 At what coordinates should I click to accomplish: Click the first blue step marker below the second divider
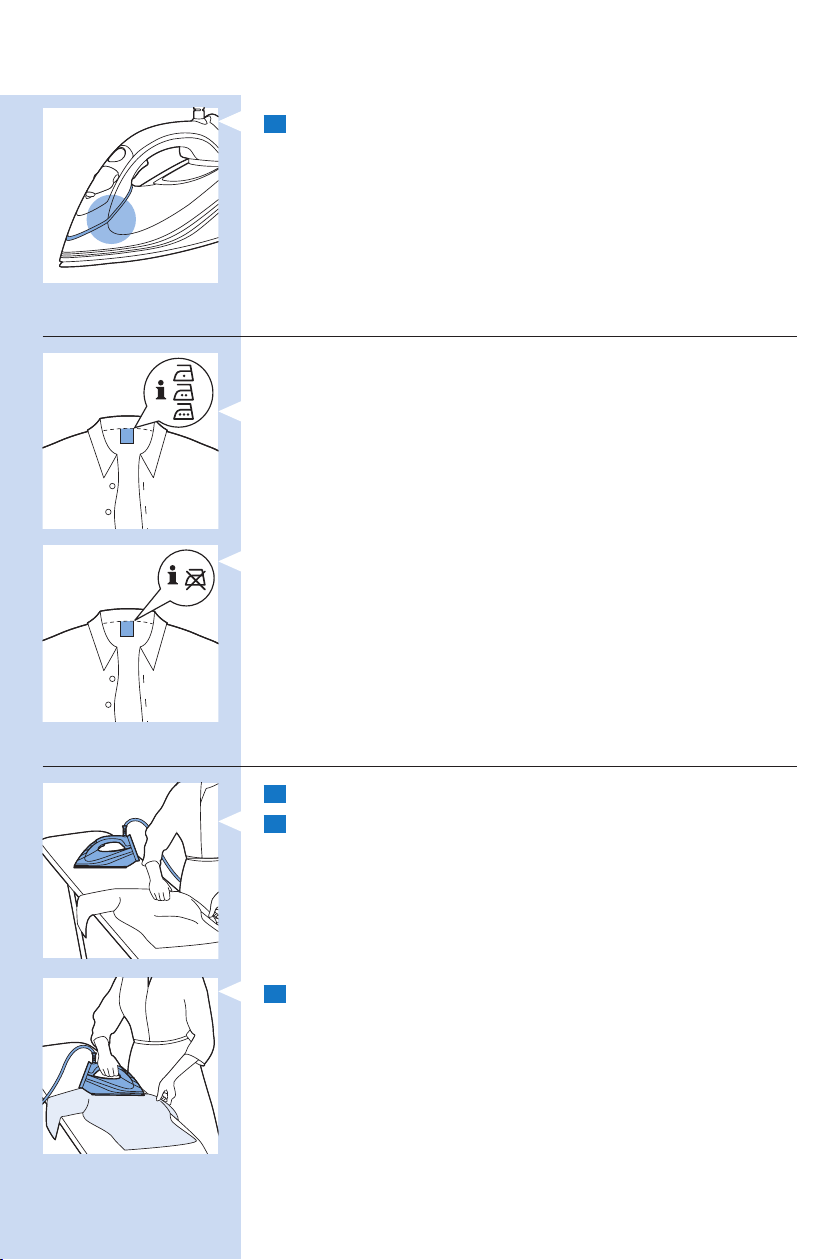[x=276, y=794]
